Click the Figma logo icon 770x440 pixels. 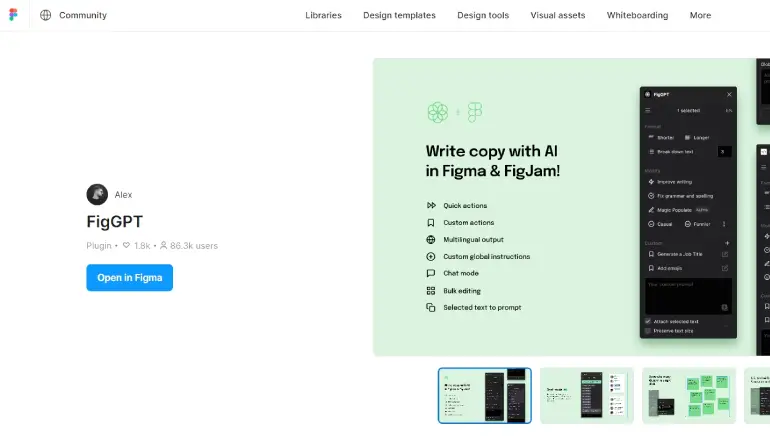click(13, 15)
